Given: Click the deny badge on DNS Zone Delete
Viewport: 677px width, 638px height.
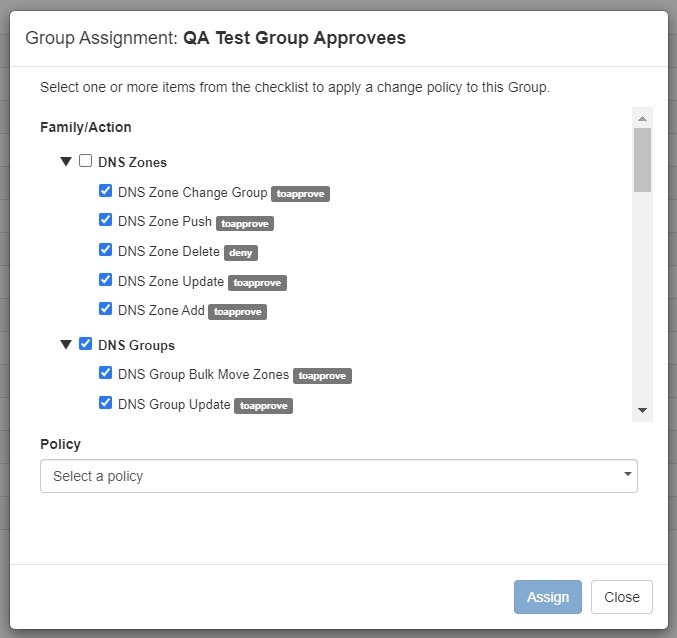Looking at the screenshot, I should click(x=241, y=253).
